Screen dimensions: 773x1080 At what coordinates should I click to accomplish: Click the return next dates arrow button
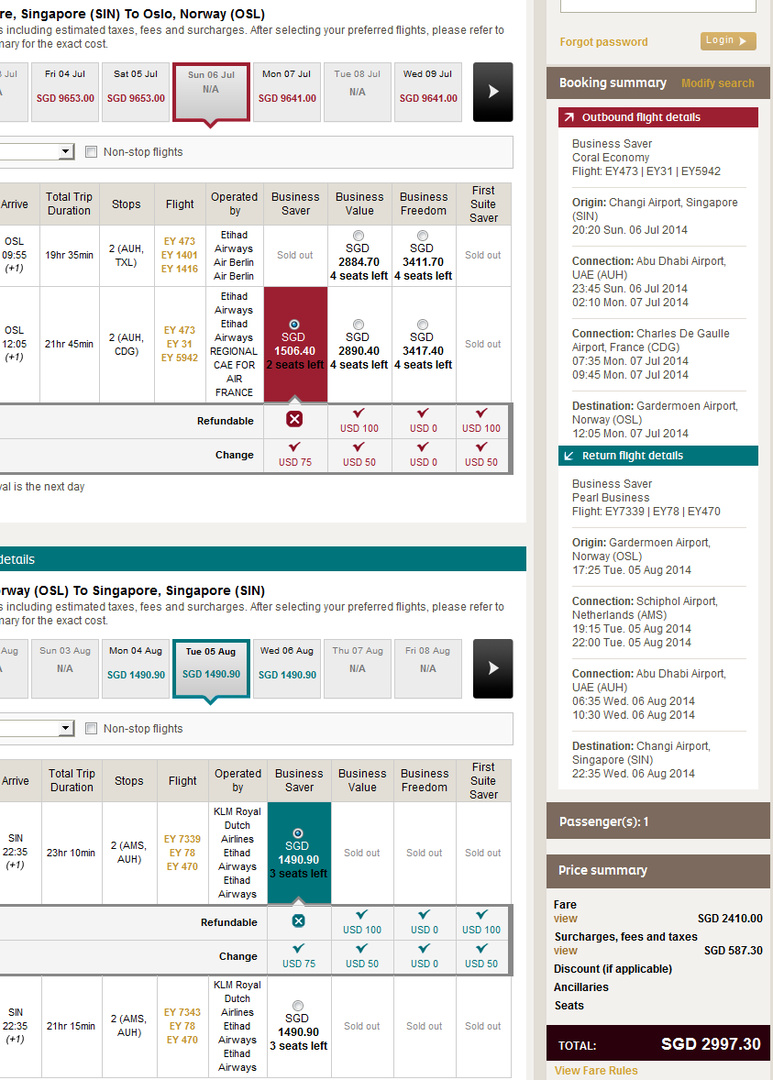pos(492,668)
